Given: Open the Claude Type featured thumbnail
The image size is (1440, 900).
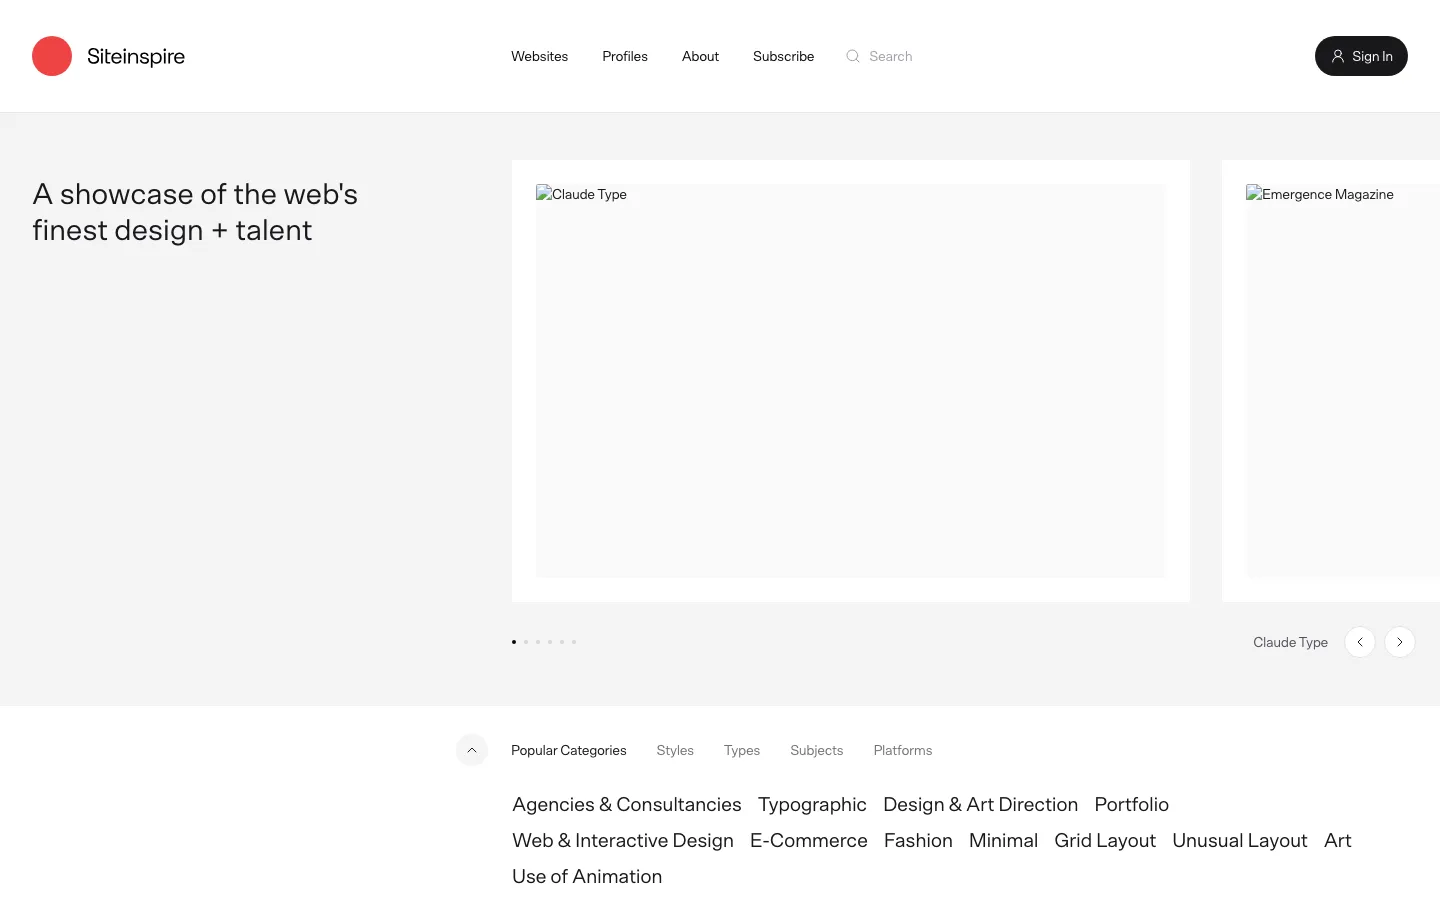Looking at the screenshot, I should pyautogui.click(x=851, y=381).
